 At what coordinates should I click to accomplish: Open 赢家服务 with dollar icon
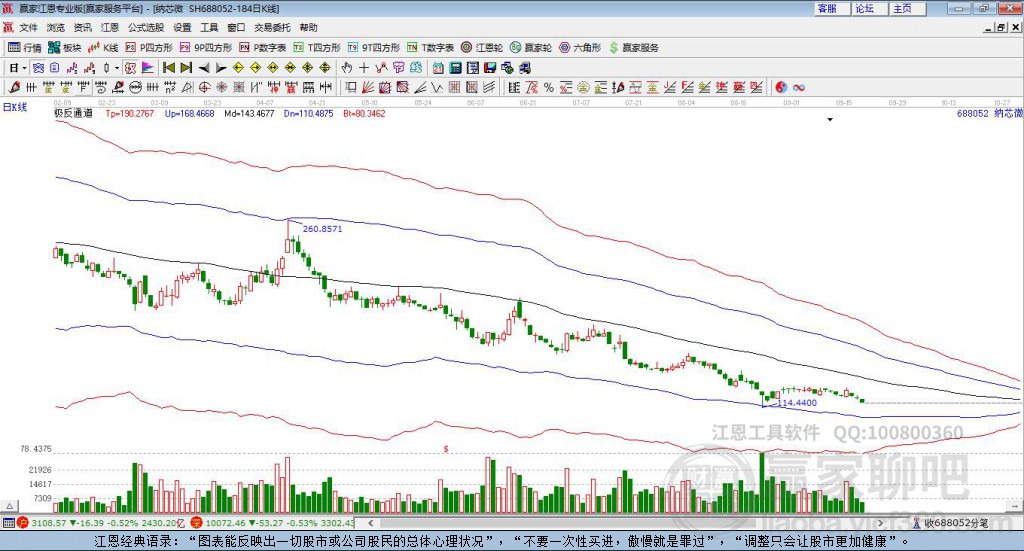tap(633, 48)
